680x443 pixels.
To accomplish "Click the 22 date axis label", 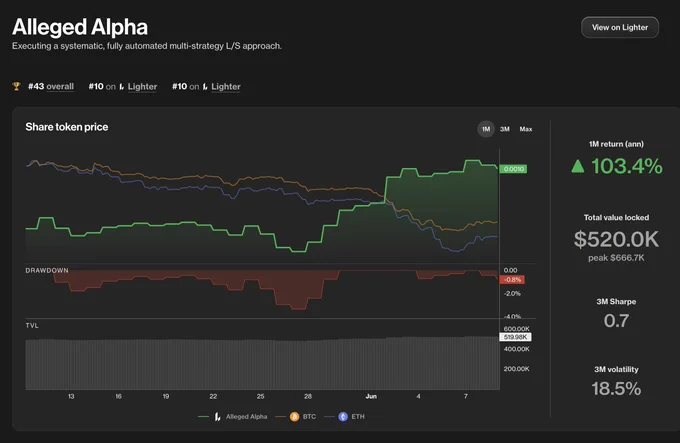I will [x=213, y=396].
